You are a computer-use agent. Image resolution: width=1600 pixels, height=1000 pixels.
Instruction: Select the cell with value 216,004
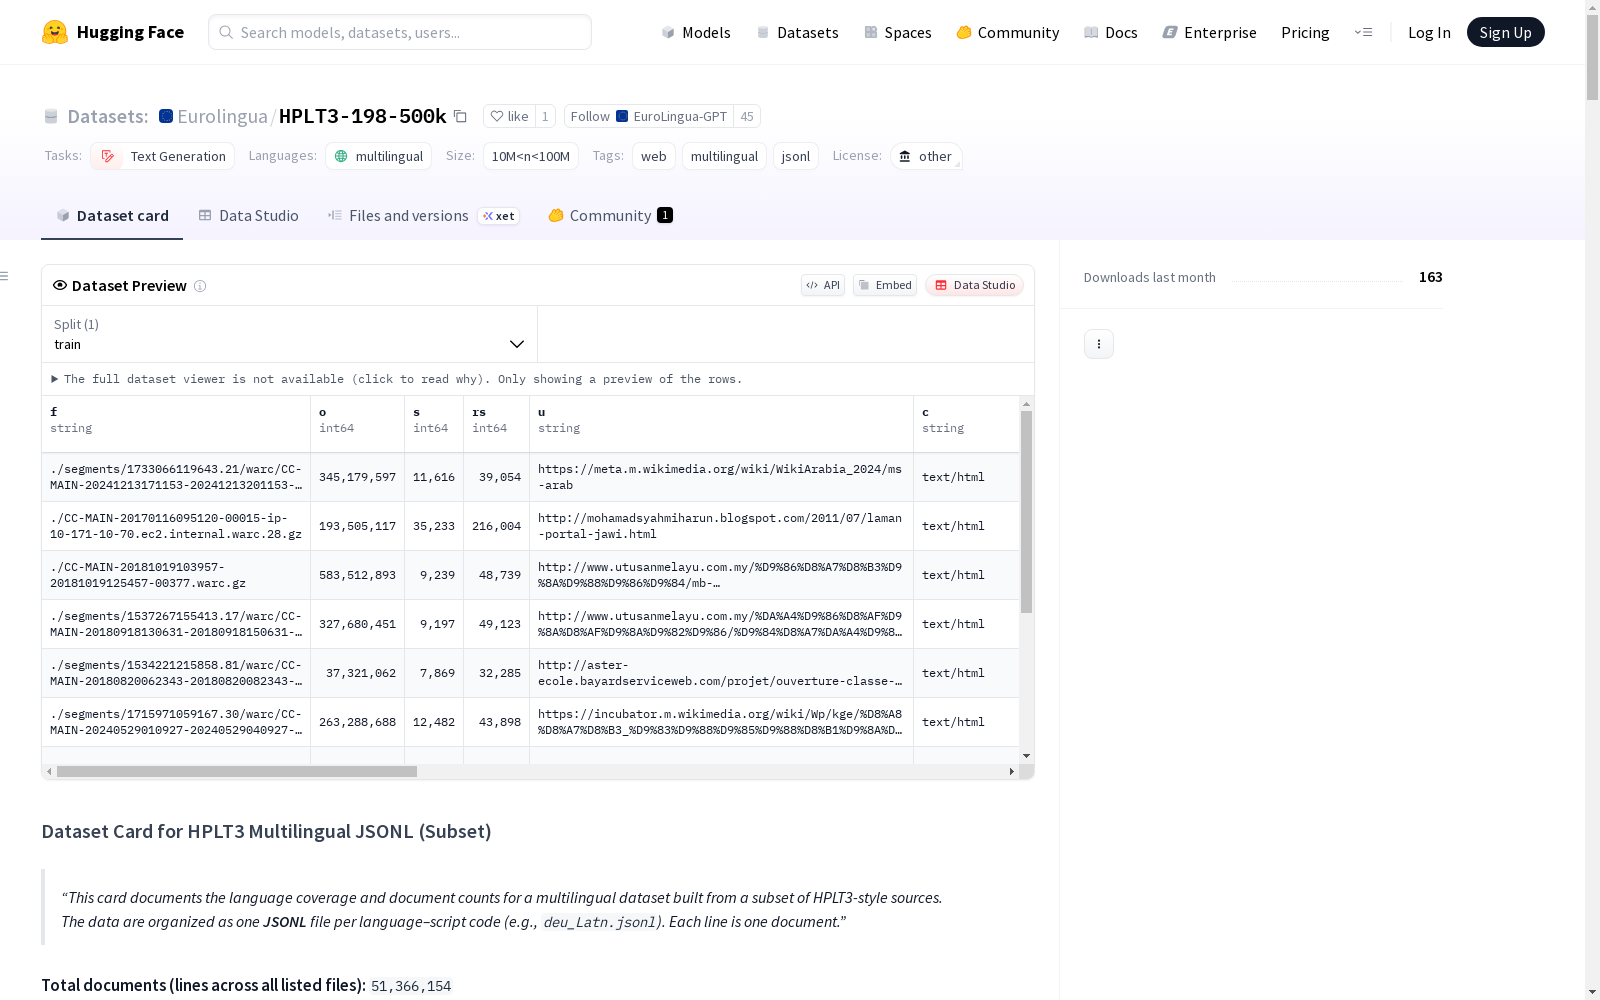tap(497, 526)
